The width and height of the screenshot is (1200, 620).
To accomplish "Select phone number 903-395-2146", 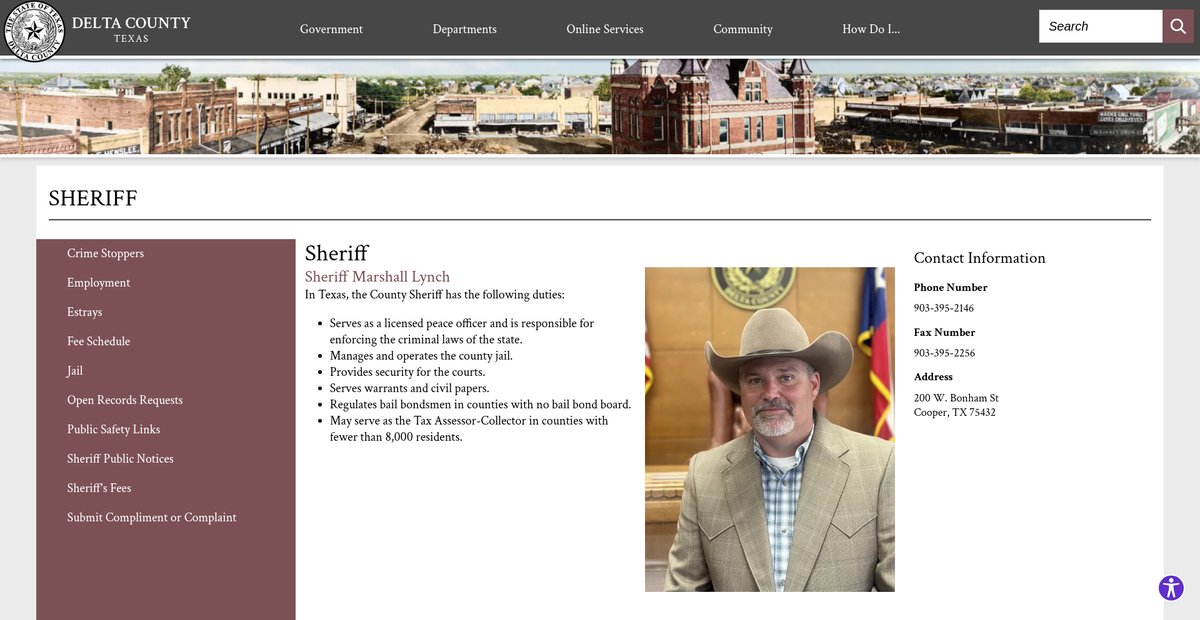I will coord(944,308).
